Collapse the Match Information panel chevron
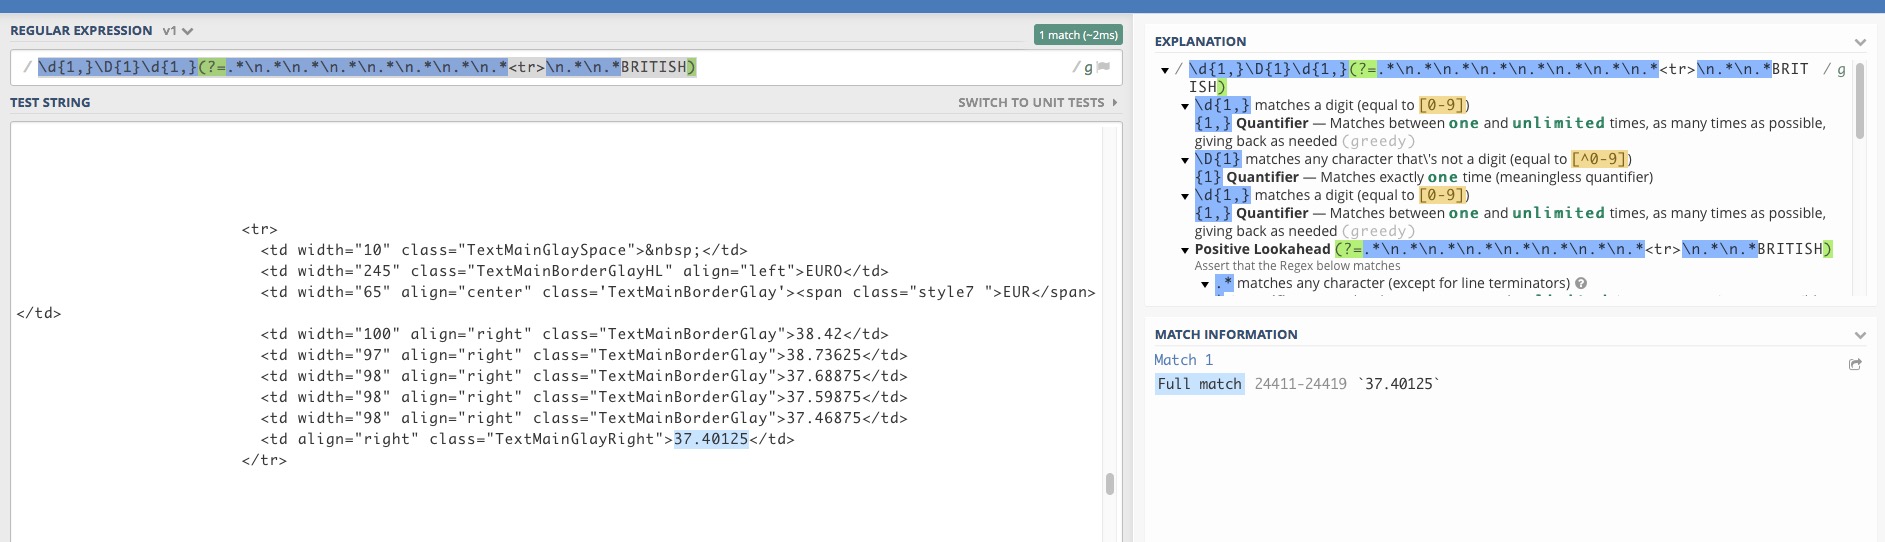 1860,335
